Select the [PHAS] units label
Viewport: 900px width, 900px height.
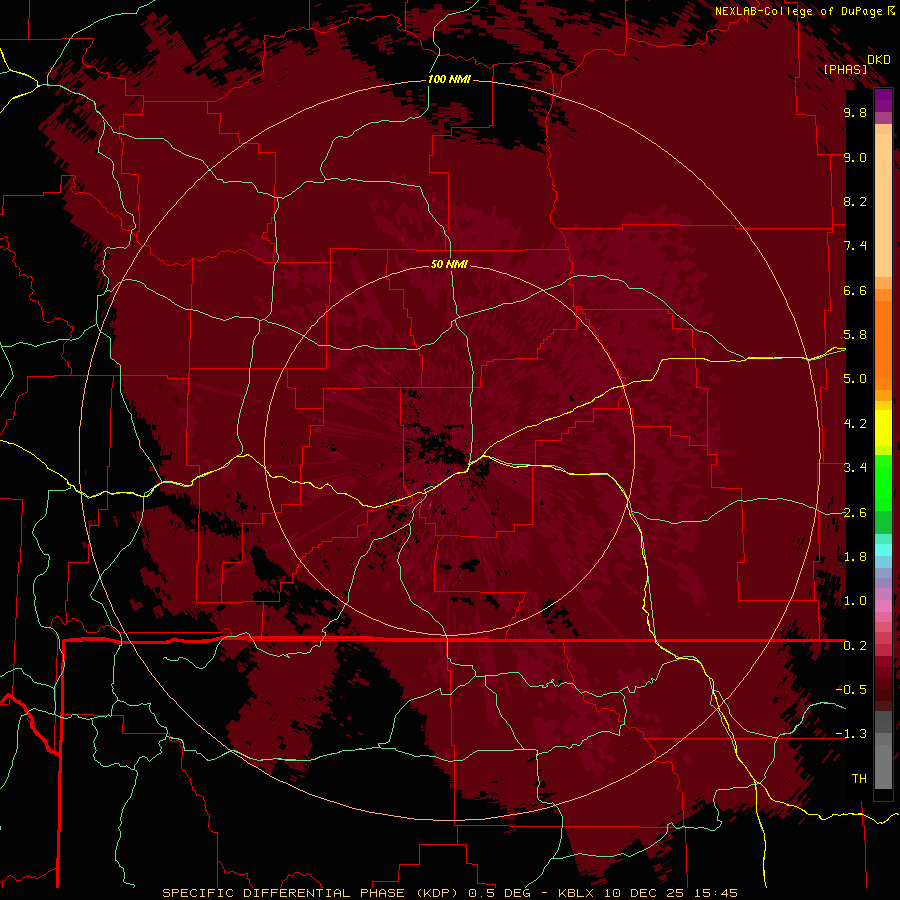tap(845, 69)
